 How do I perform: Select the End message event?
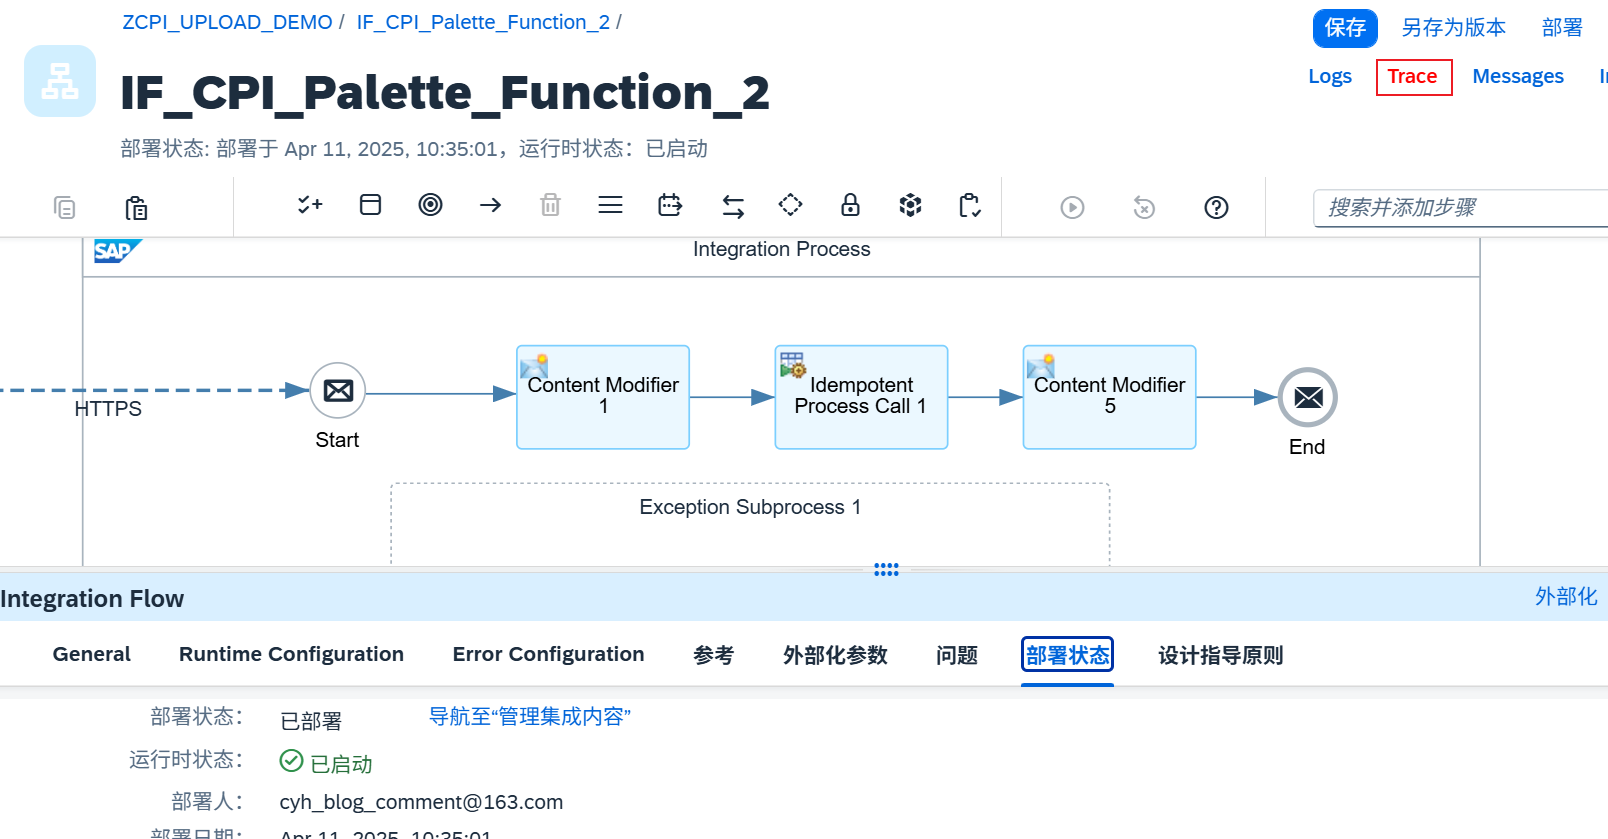click(1308, 397)
